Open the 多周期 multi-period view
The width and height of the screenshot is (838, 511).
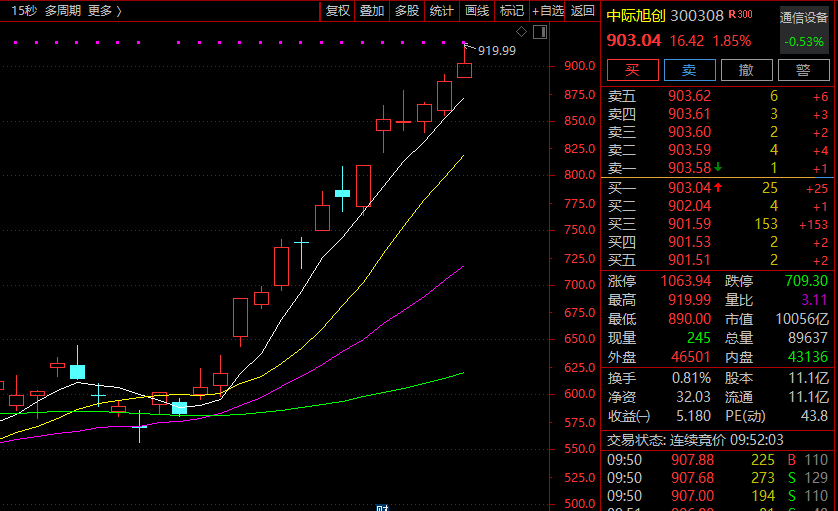coord(63,11)
